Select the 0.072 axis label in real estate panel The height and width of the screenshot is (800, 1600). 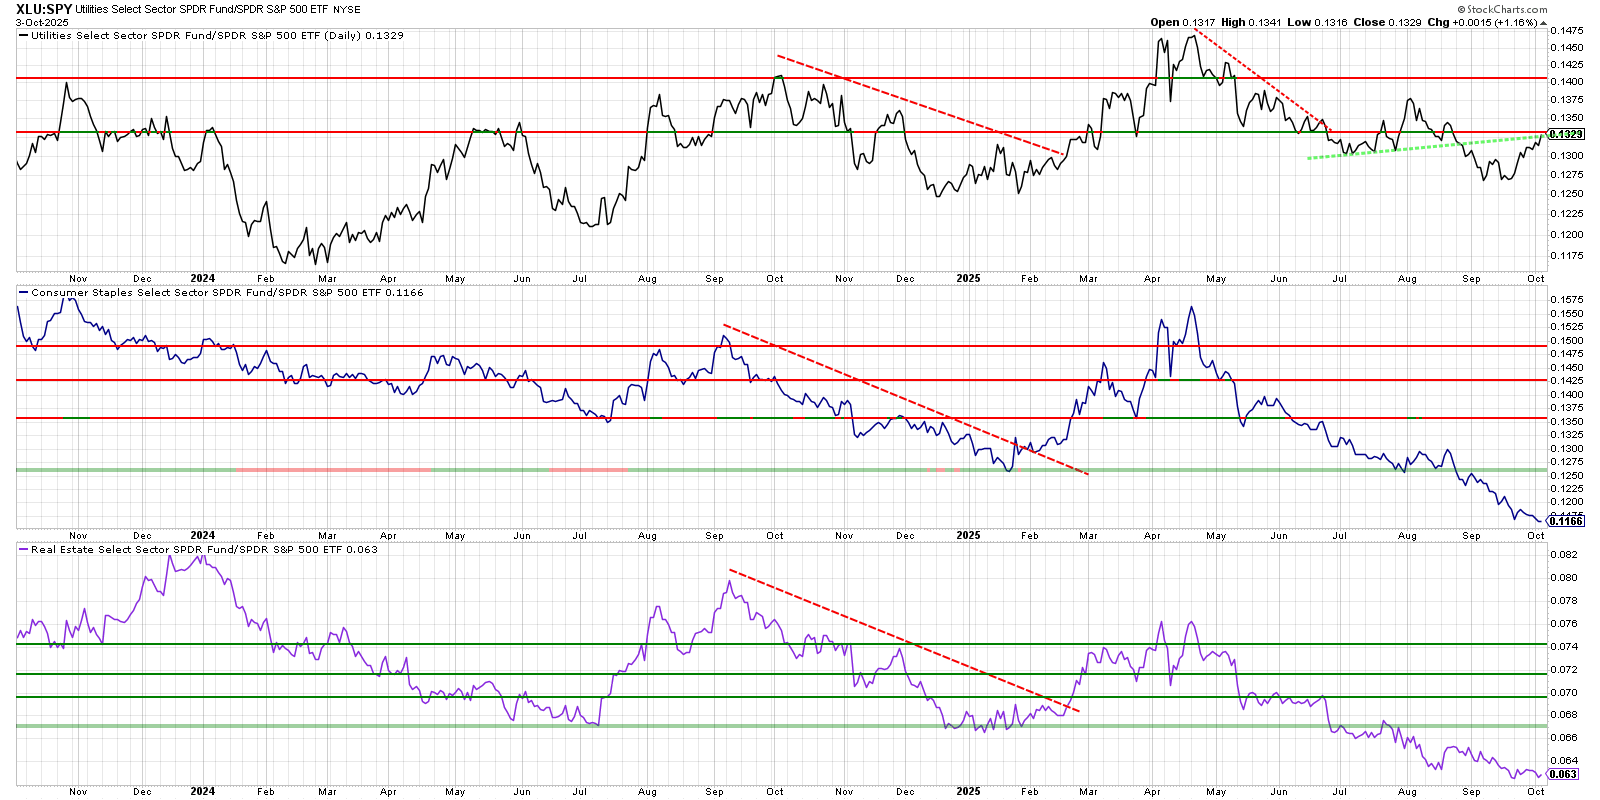pos(1564,669)
